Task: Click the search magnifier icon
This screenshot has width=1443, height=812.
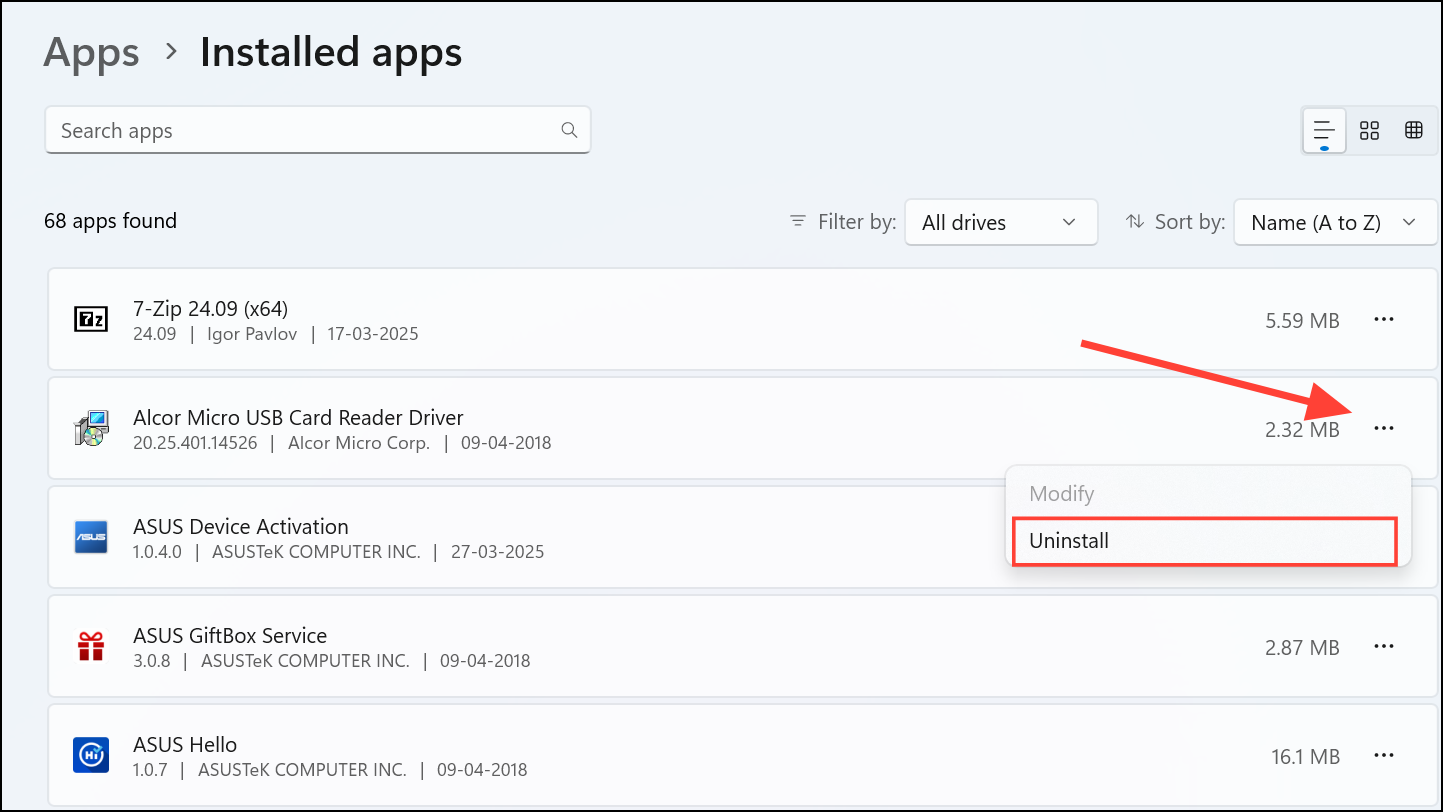Action: click(x=569, y=130)
